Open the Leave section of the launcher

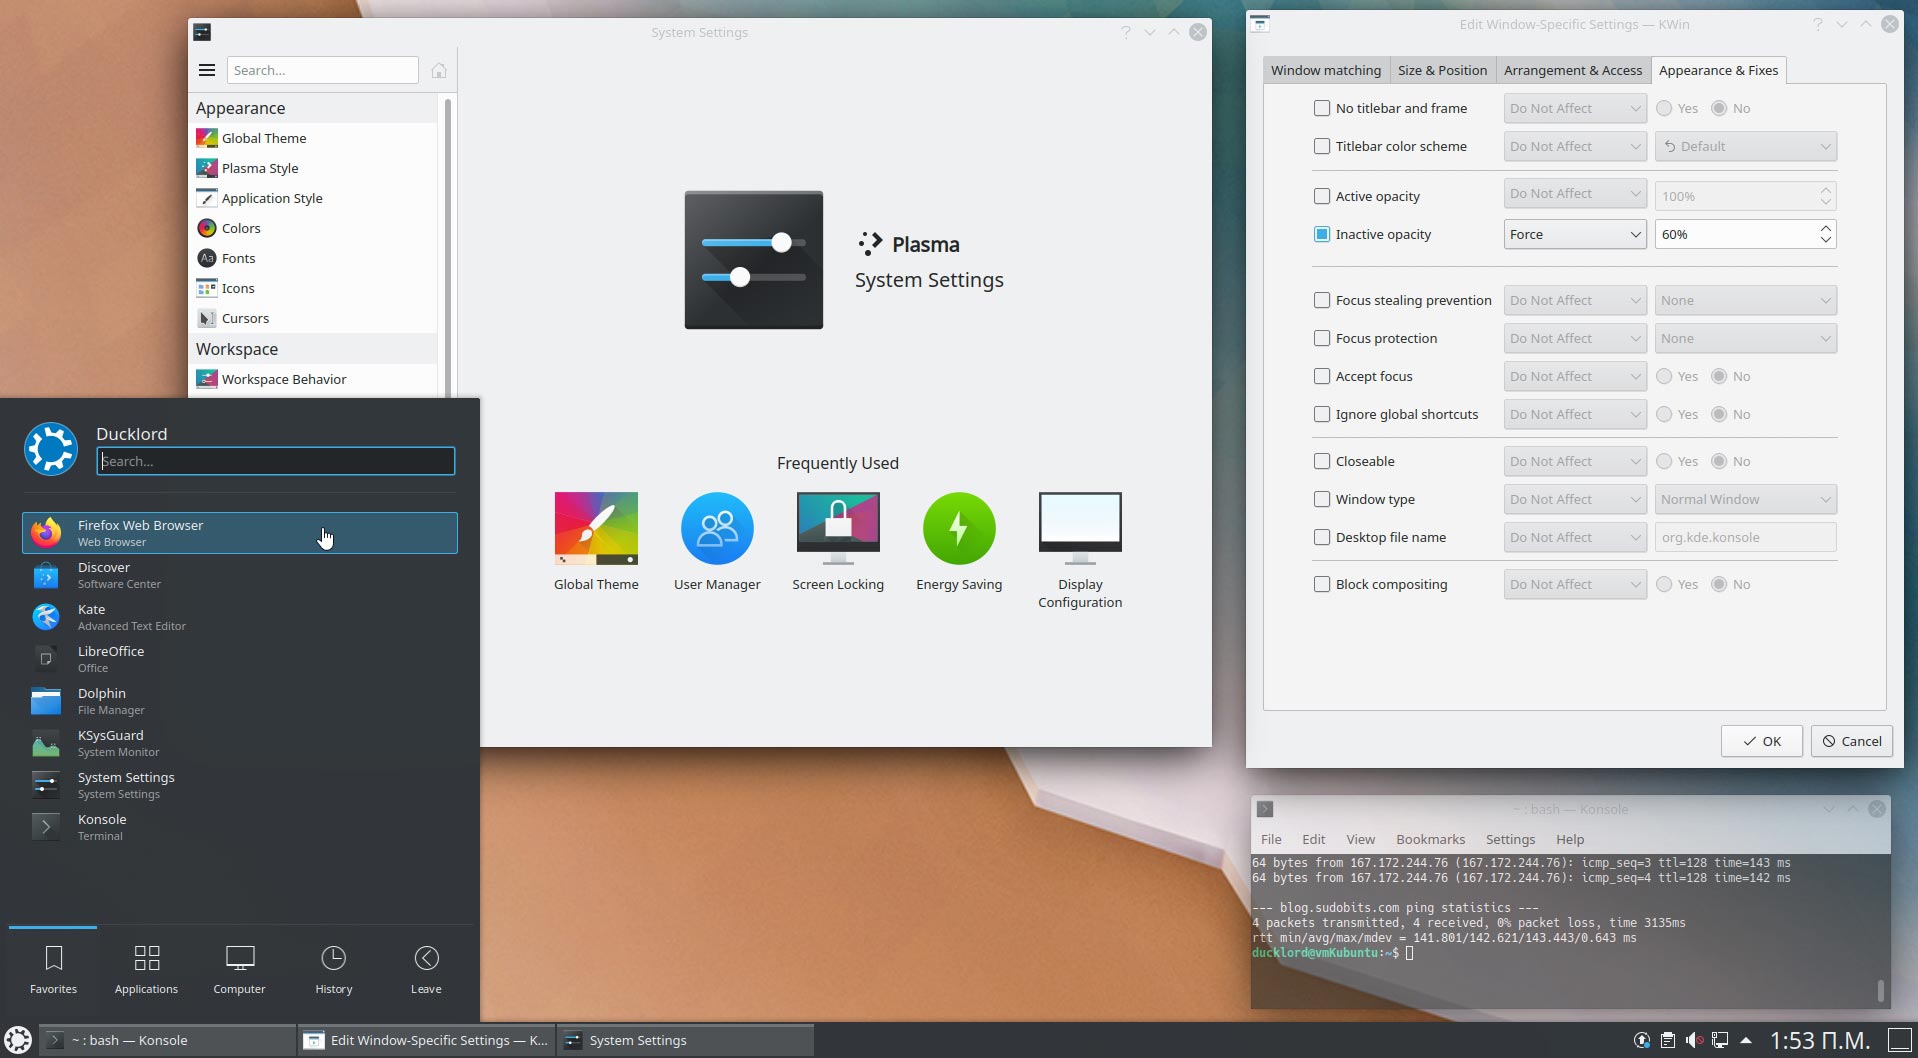coord(426,968)
